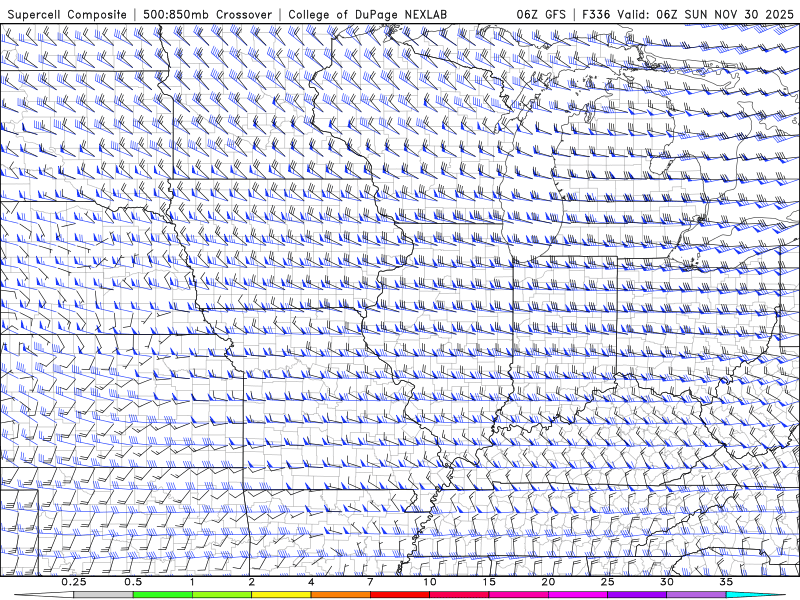Click the 'Valid: 06Z SUN NOV 30 2025' text
The height and width of the screenshot is (600, 800).
point(705,15)
